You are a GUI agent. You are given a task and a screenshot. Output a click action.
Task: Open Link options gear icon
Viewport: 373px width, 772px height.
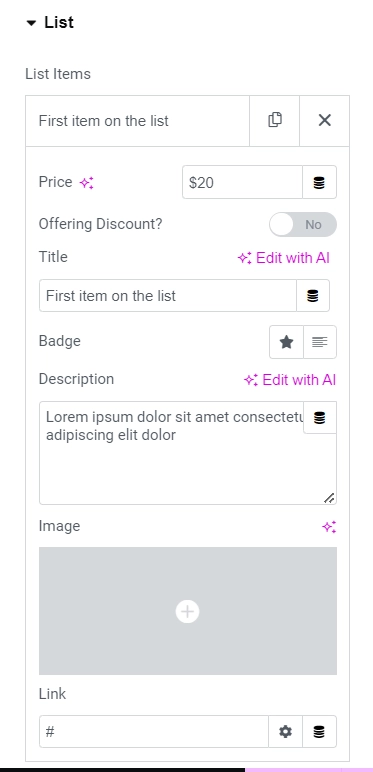coord(285,732)
